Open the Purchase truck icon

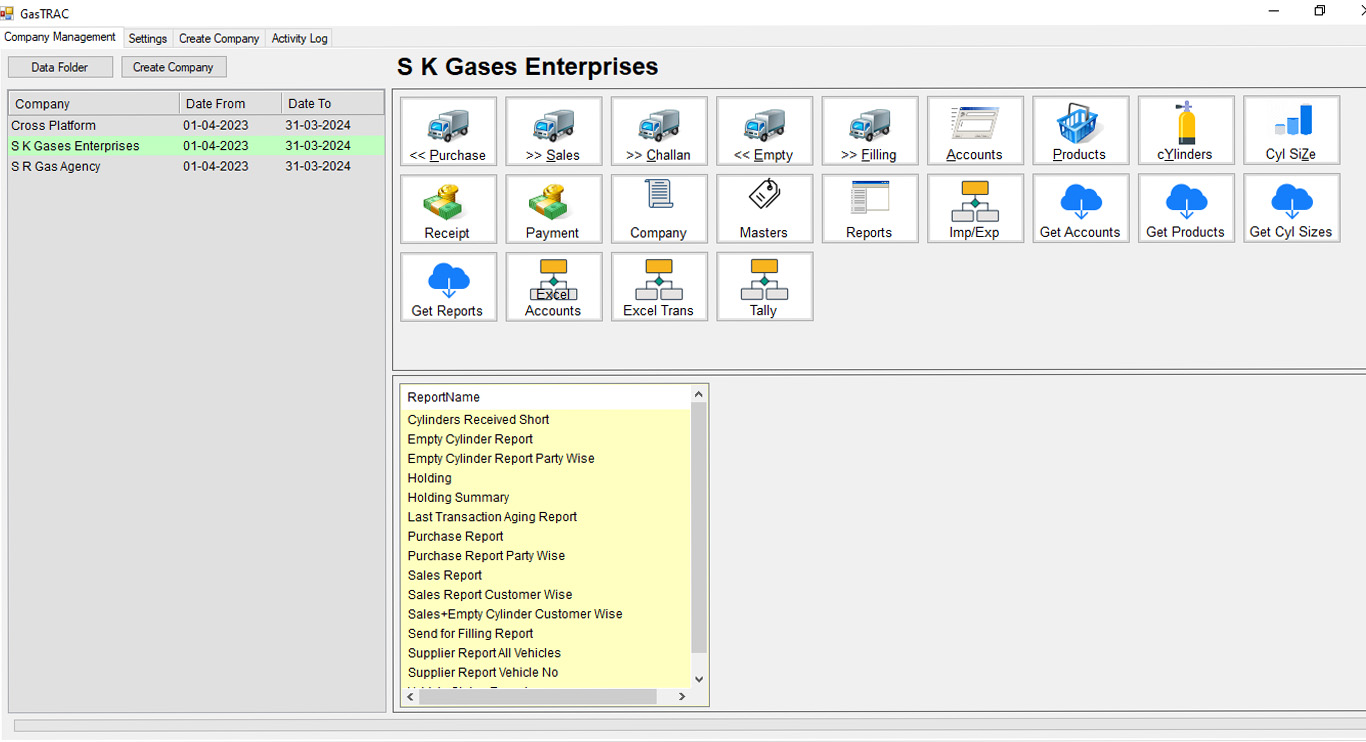448,131
